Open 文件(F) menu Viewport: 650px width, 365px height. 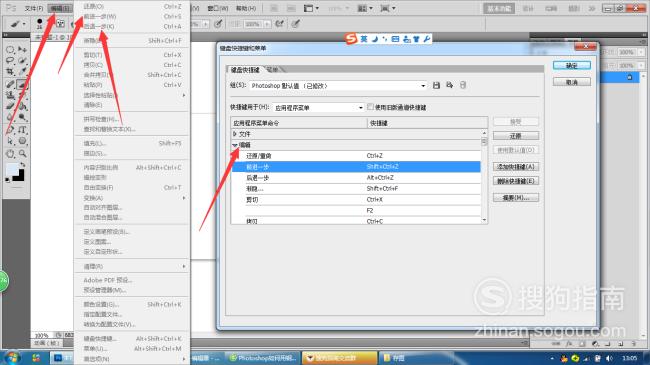click(34, 8)
